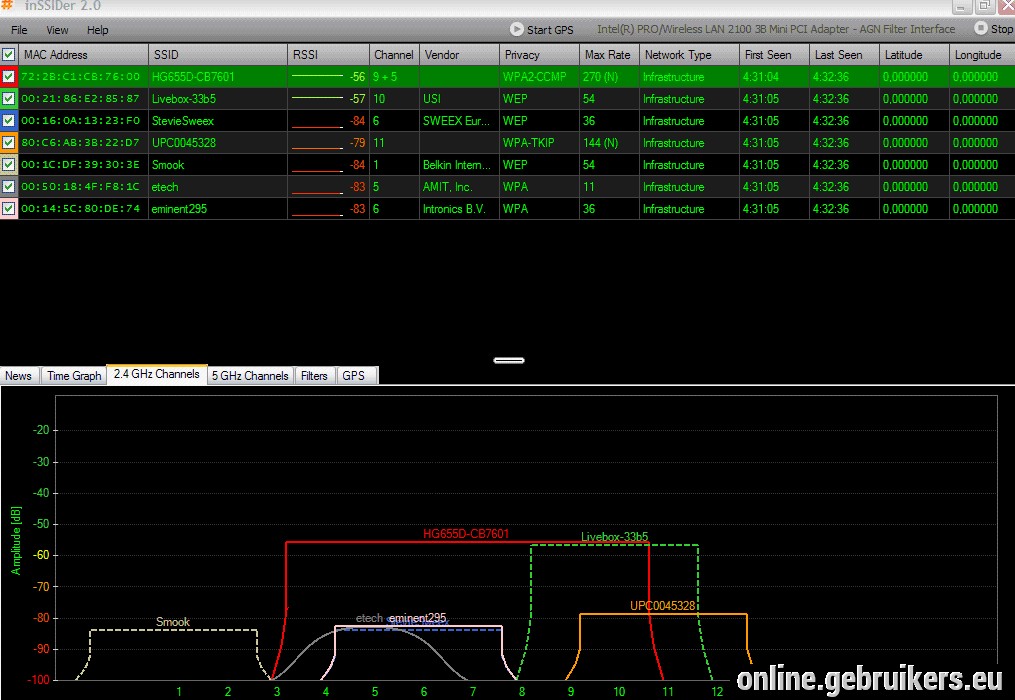Uncheck the Livebox-33b5 network checkbox
1015x700 pixels.
[8, 98]
